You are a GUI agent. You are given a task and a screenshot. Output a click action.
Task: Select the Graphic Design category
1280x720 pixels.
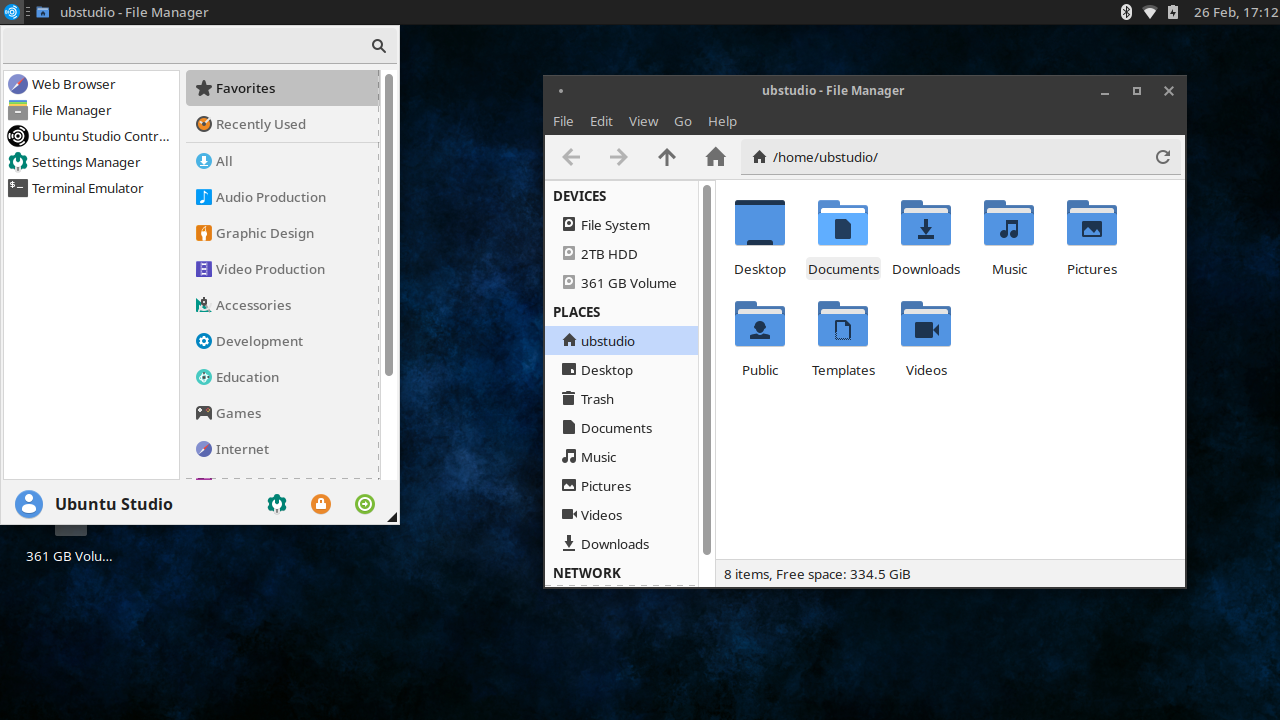pyautogui.click(x=264, y=233)
